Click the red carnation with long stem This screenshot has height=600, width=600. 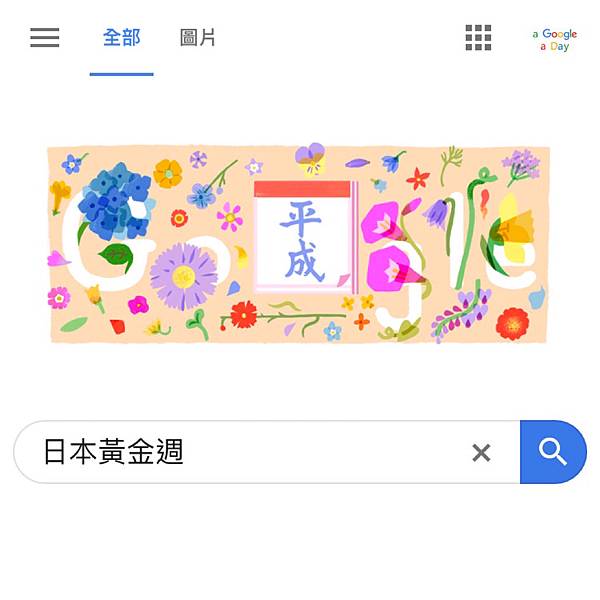click(x=245, y=315)
